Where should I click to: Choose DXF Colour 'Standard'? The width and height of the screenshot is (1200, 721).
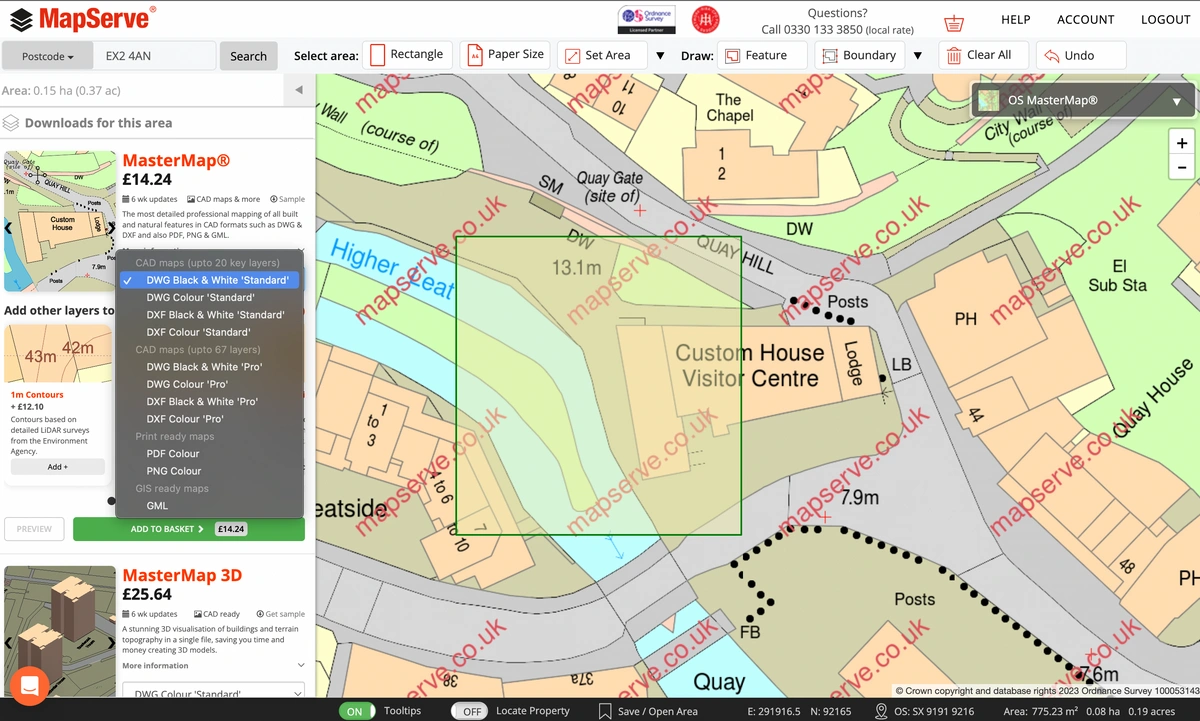coord(209,332)
